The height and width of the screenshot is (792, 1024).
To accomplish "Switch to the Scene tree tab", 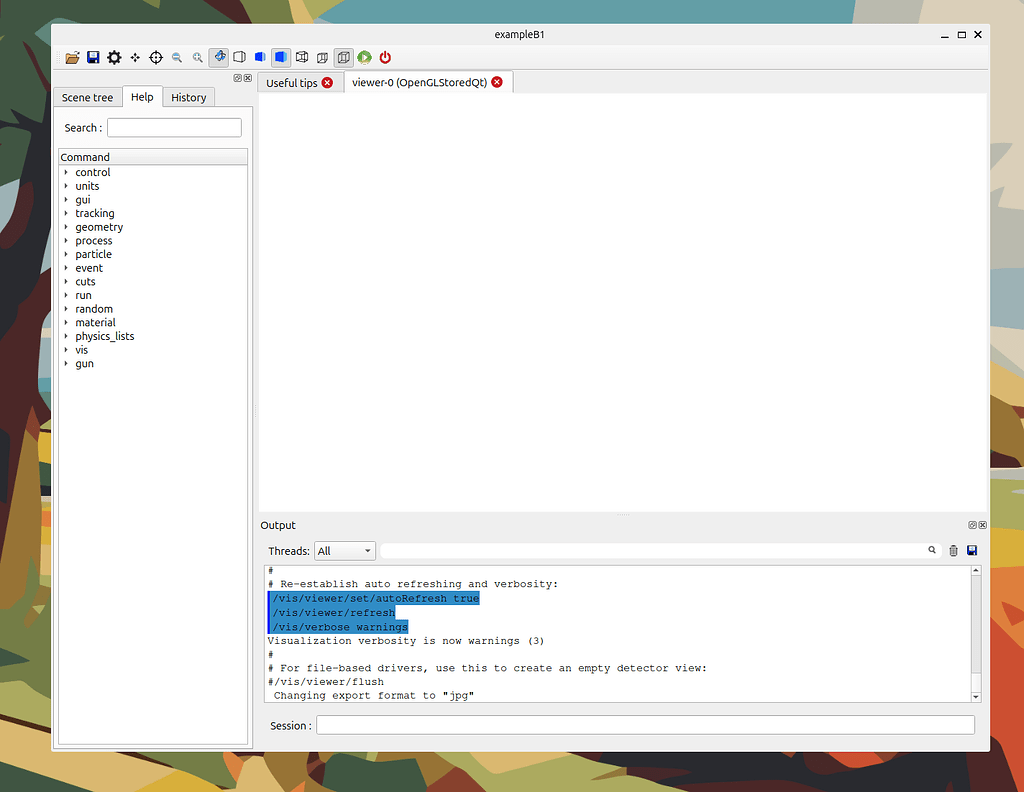I will 87,97.
